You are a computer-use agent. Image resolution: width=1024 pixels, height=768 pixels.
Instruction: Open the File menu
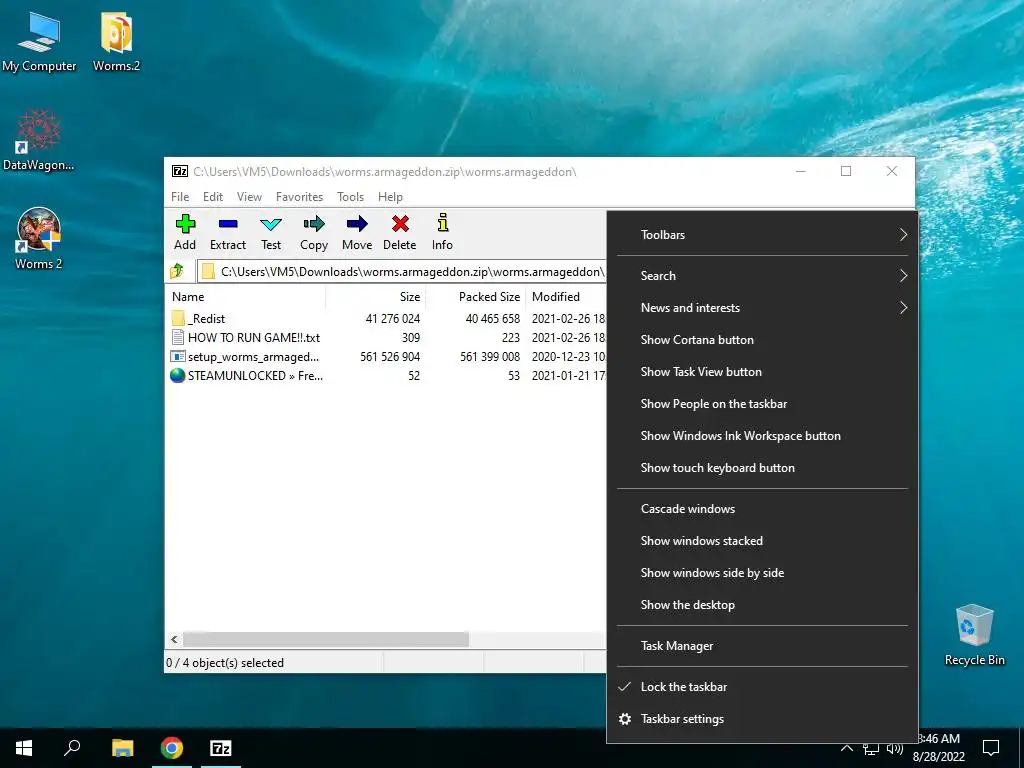[180, 197]
